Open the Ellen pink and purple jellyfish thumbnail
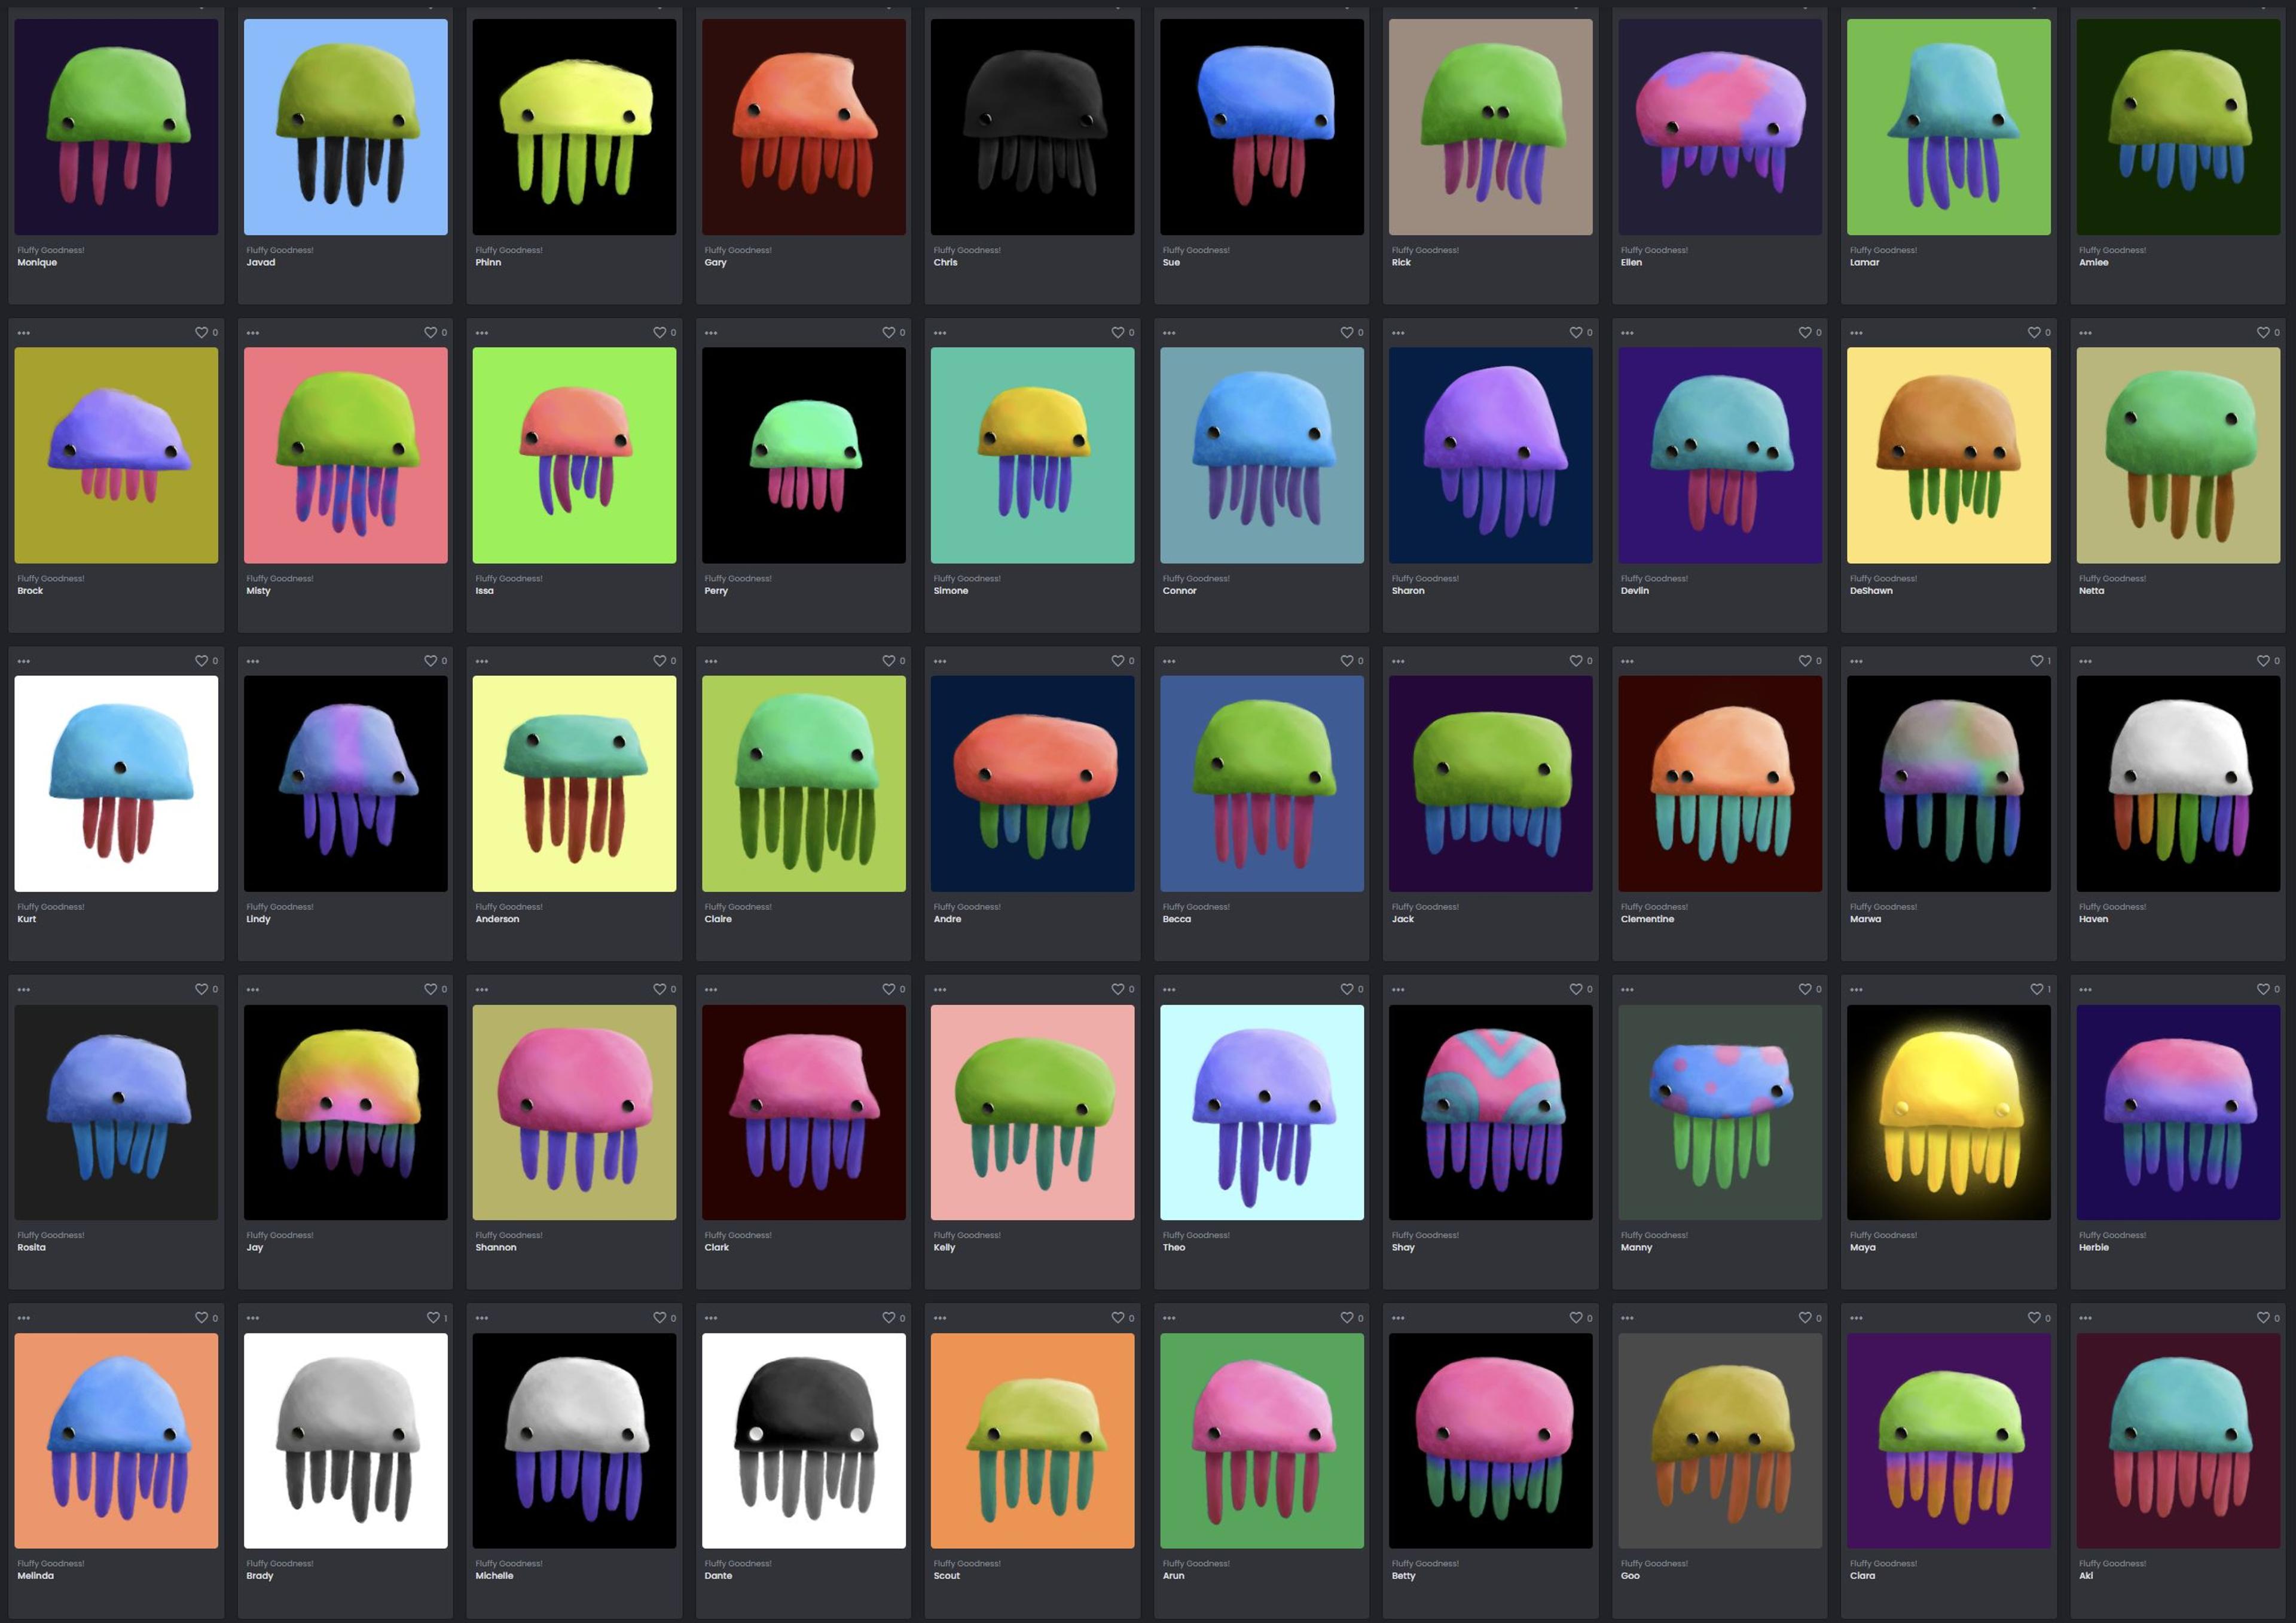 pos(1720,127)
